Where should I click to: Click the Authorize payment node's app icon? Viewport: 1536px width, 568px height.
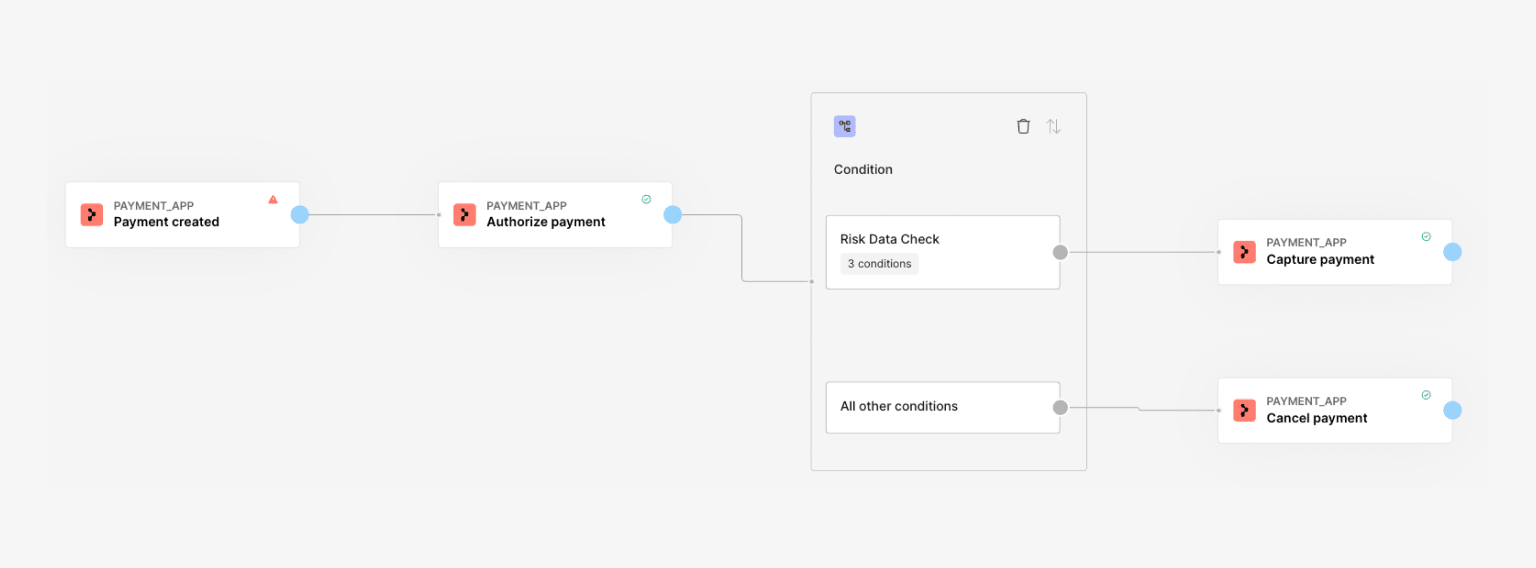[464, 214]
